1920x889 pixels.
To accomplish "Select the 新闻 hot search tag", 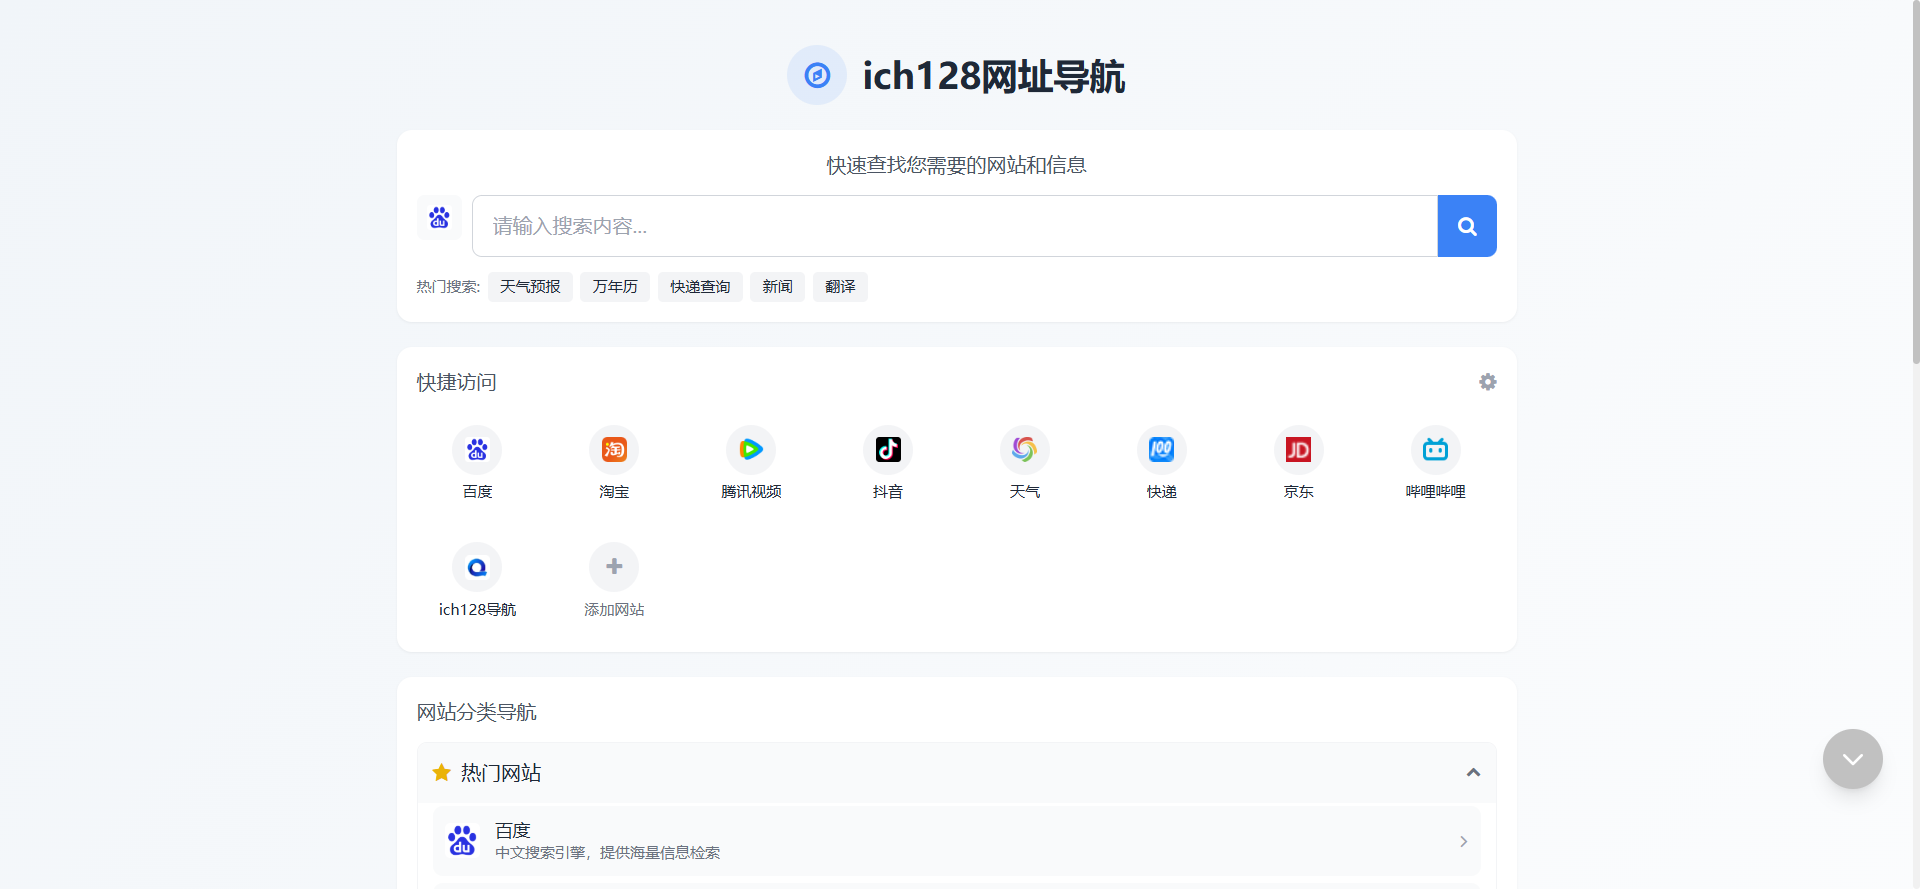I will coord(777,287).
